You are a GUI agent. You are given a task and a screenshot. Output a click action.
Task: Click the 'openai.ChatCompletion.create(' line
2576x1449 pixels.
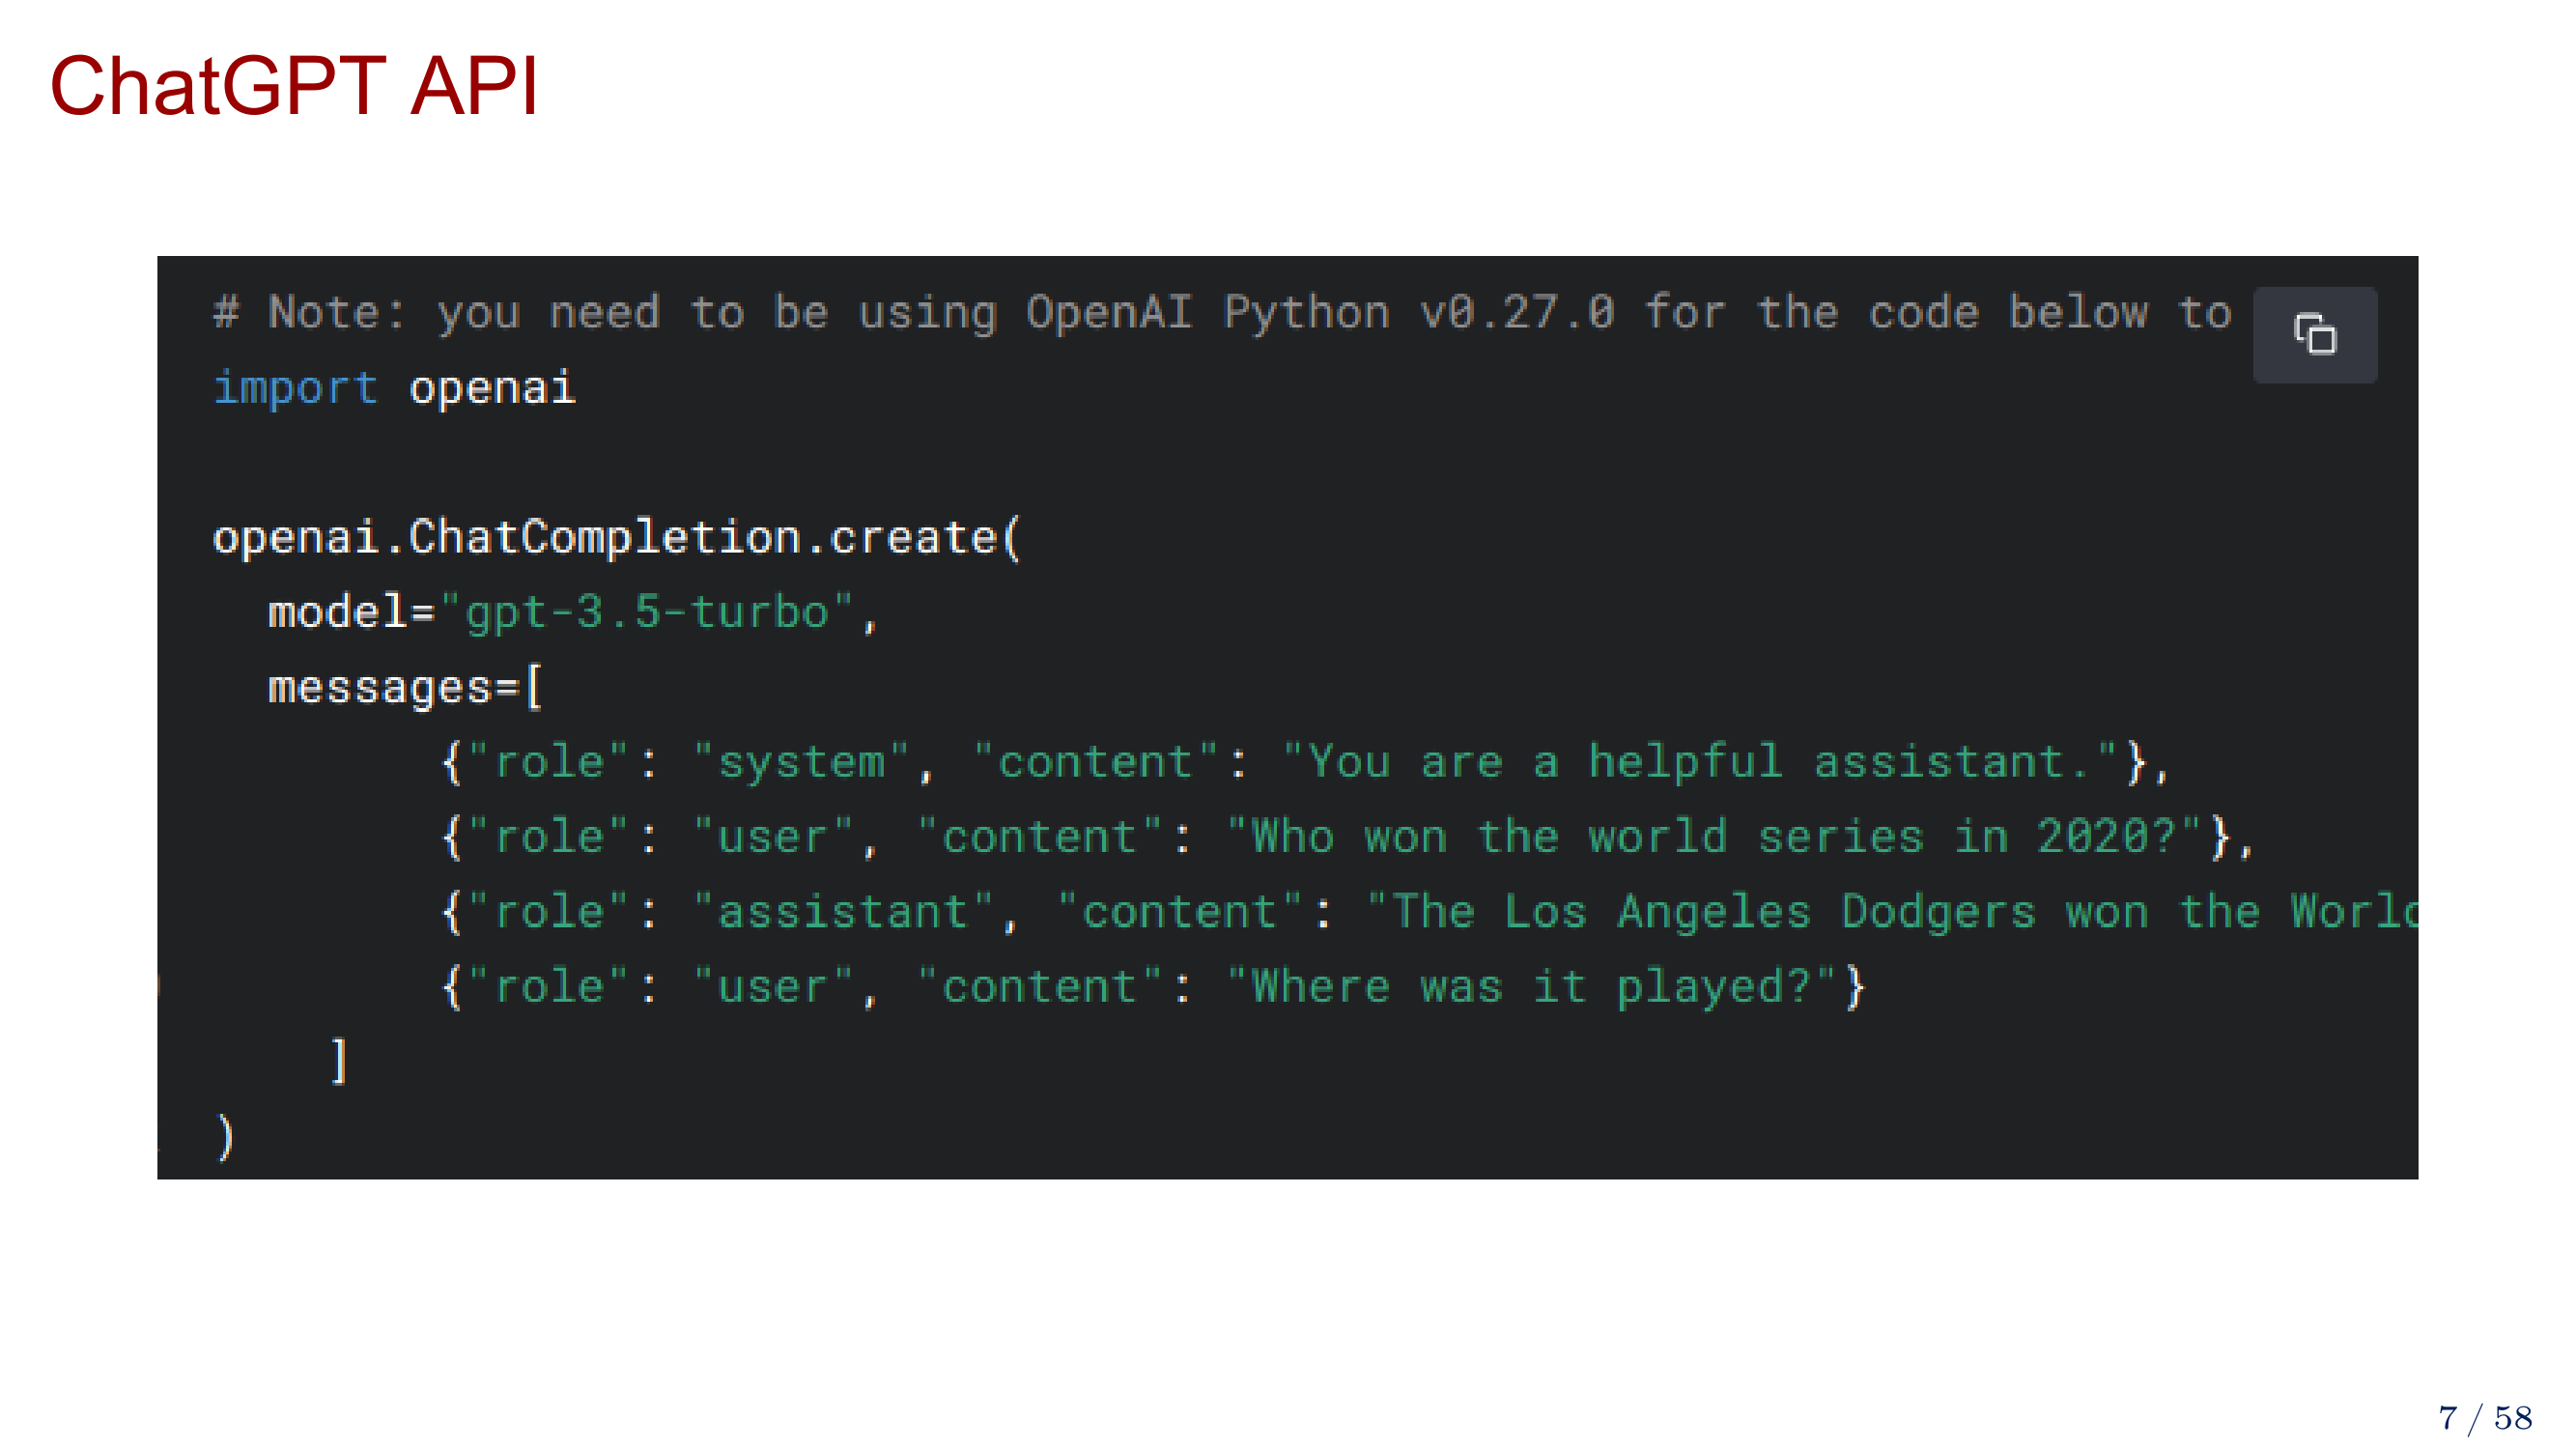coord(617,538)
